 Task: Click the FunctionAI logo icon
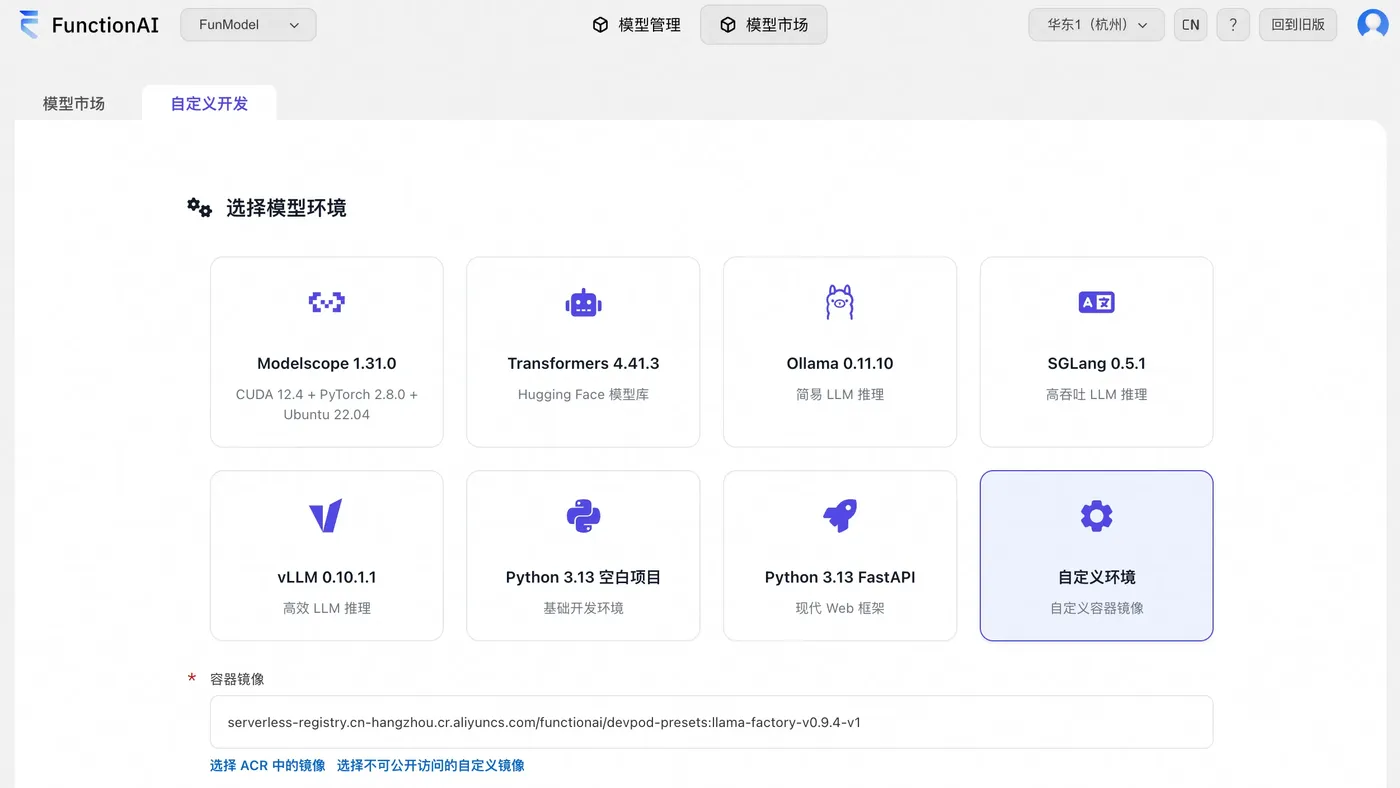pyautogui.click(x=30, y=25)
